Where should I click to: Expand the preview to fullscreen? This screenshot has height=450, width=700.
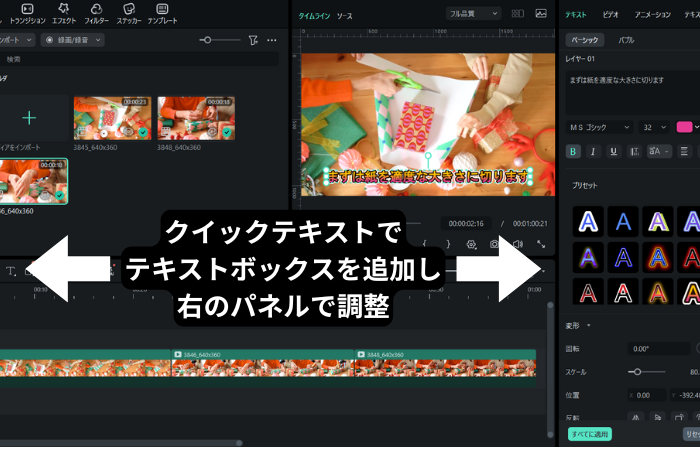point(541,244)
